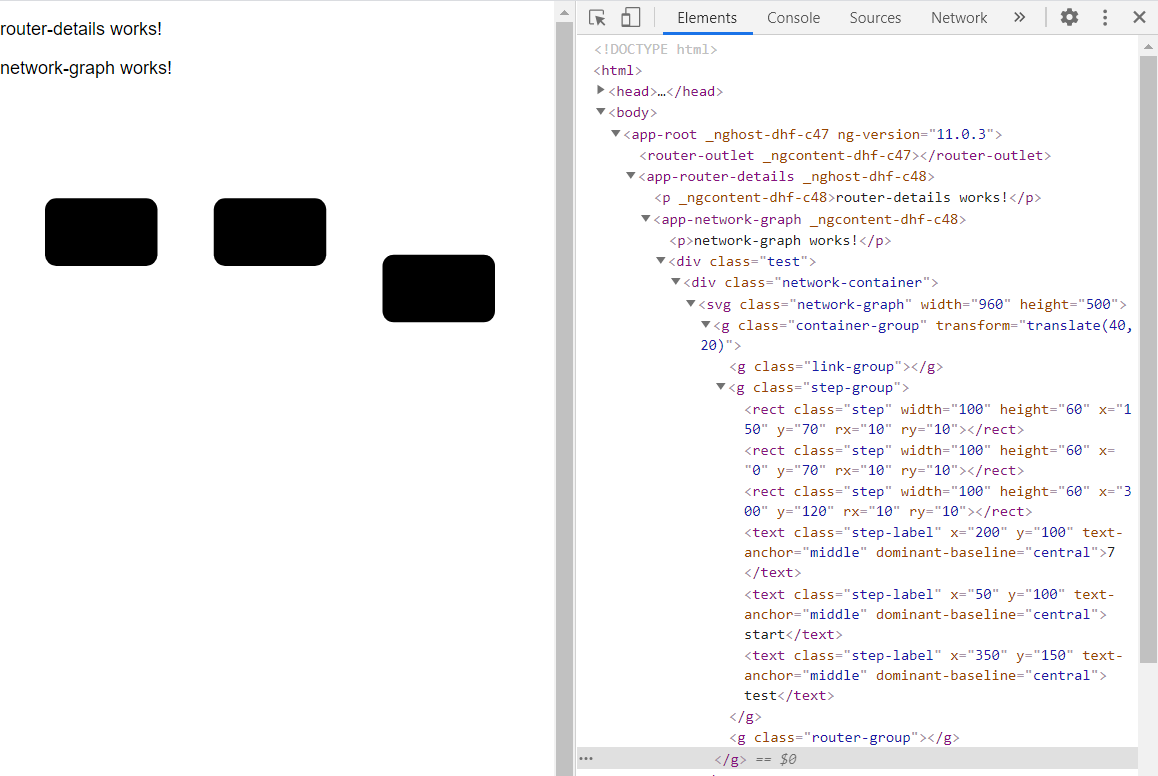Click the svg height value 500
The width and height of the screenshot is (1158, 776).
pyautogui.click(x=1097, y=303)
